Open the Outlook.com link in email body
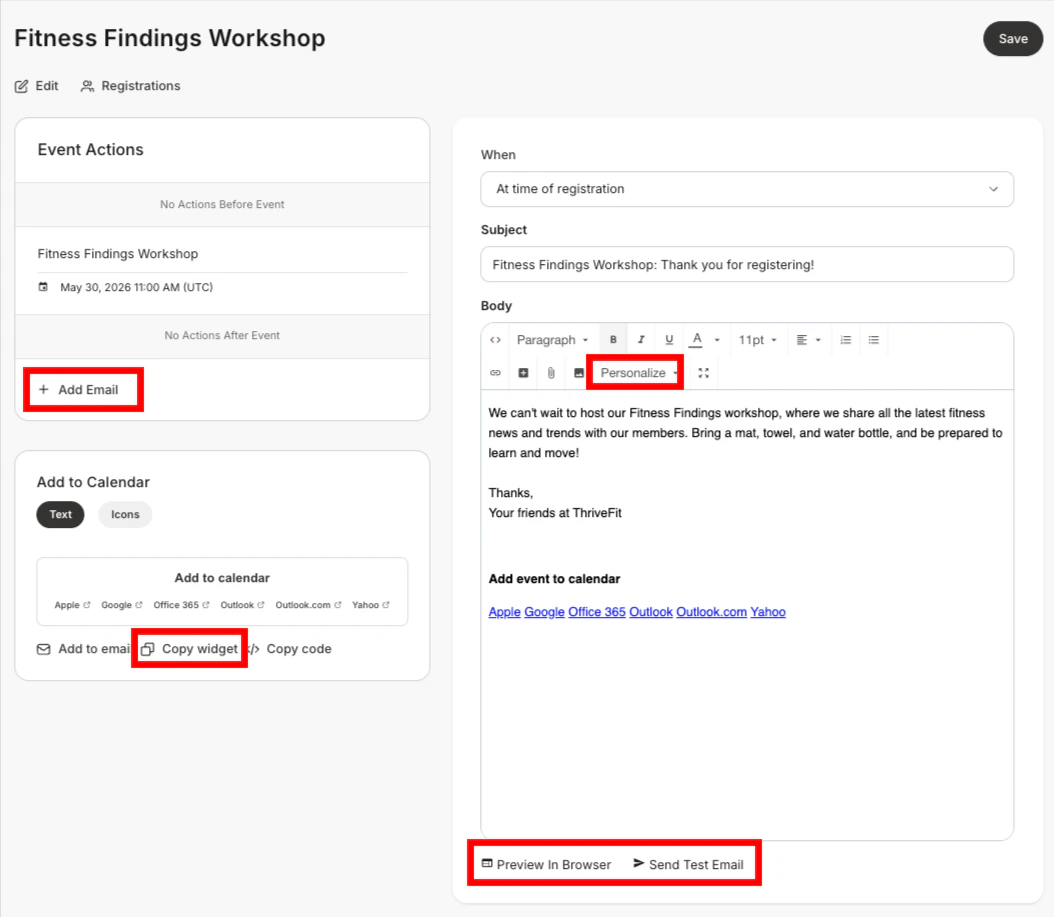Image resolution: width=1054 pixels, height=917 pixels. [x=711, y=612]
